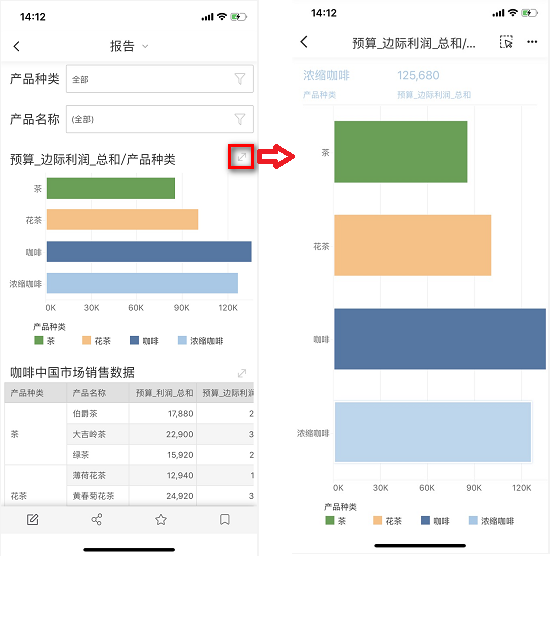Click the 绿茶 table cell
The image size is (550, 639).
(x=98, y=455)
